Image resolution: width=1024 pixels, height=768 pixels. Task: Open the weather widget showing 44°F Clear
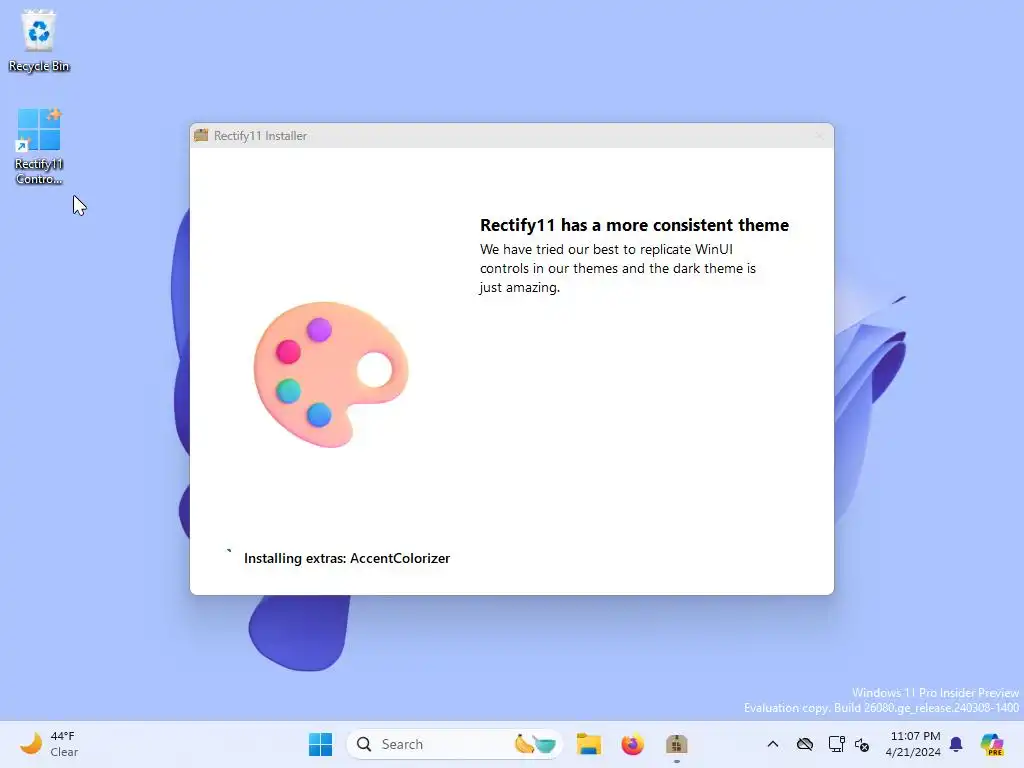(x=50, y=744)
